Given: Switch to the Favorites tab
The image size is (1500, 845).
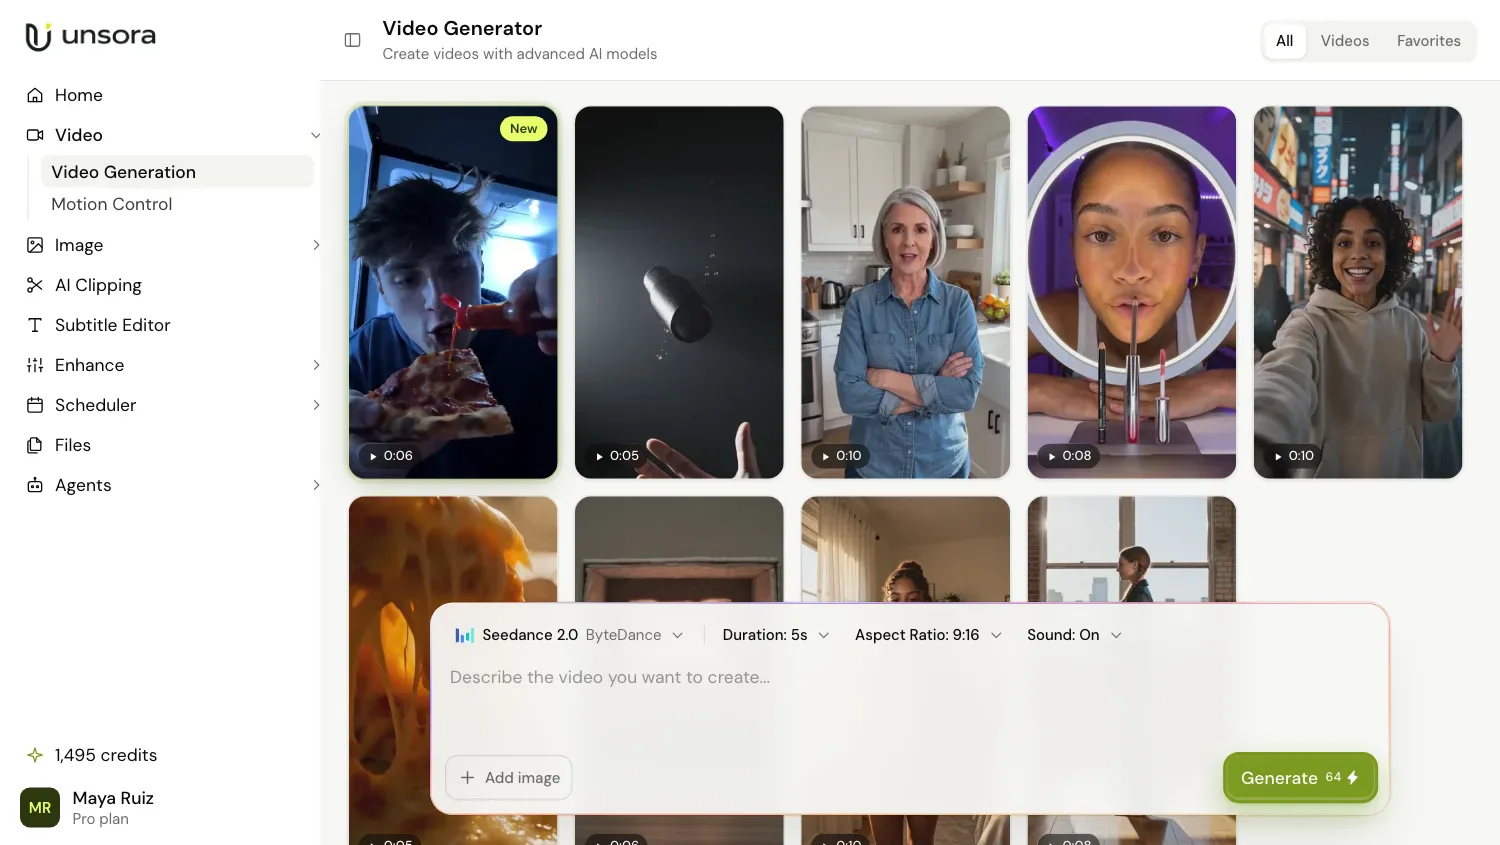Looking at the screenshot, I should [1428, 41].
